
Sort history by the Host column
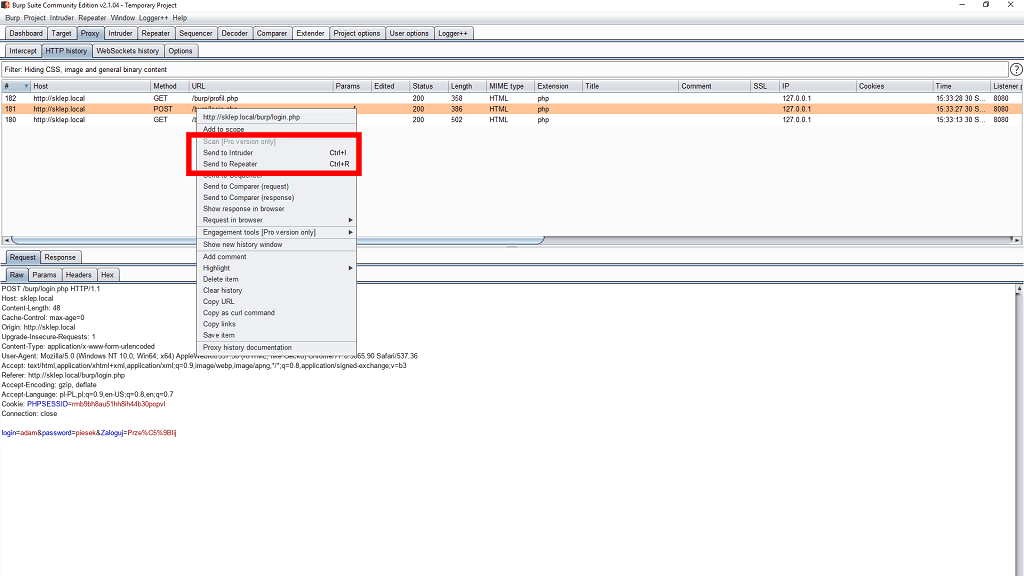click(x=91, y=86)
